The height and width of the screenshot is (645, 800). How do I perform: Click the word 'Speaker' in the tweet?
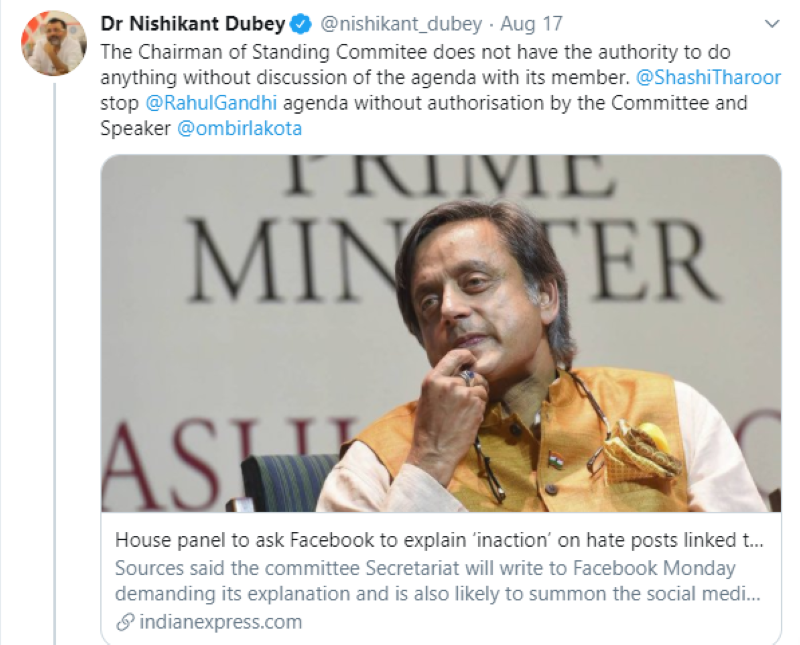point(135,129)
